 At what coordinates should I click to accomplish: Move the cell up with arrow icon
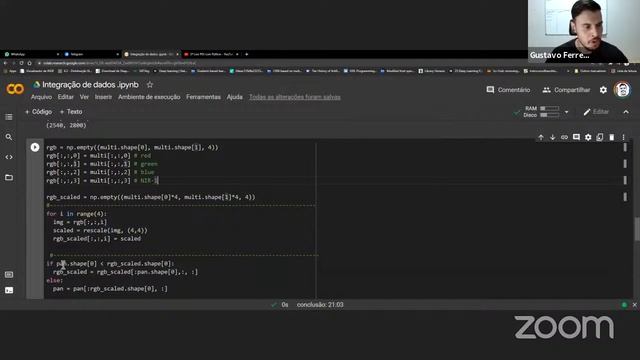(541, 138)
